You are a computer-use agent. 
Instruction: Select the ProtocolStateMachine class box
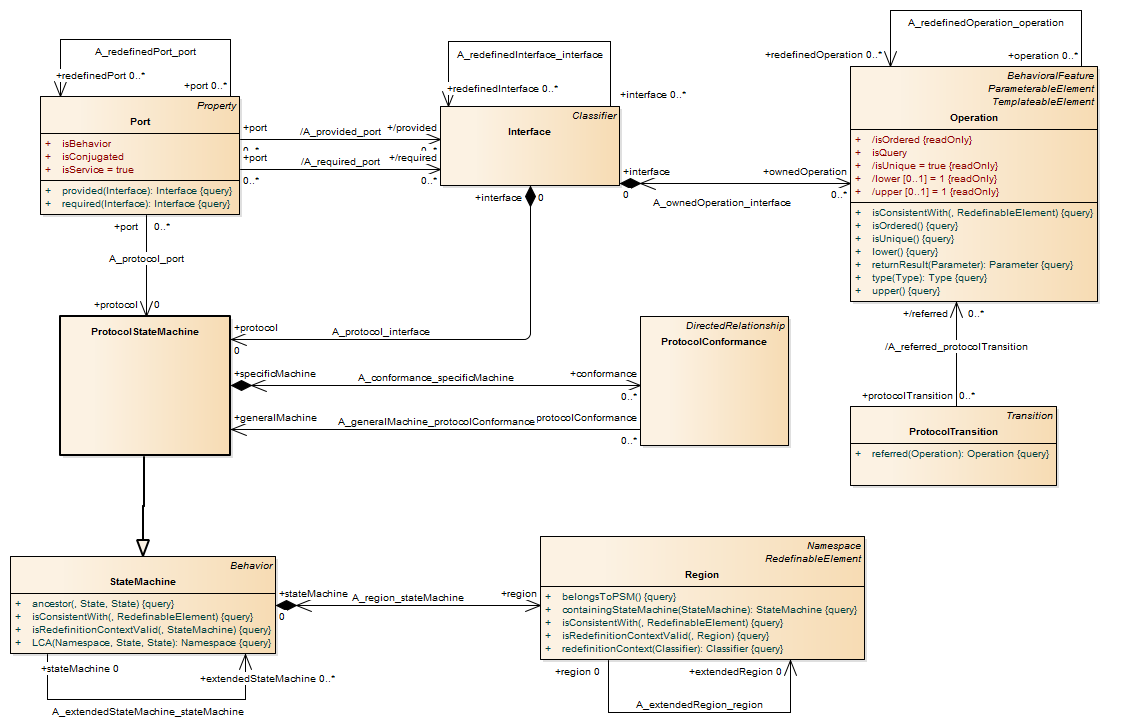pyautogui.click(x=145, y=390)
